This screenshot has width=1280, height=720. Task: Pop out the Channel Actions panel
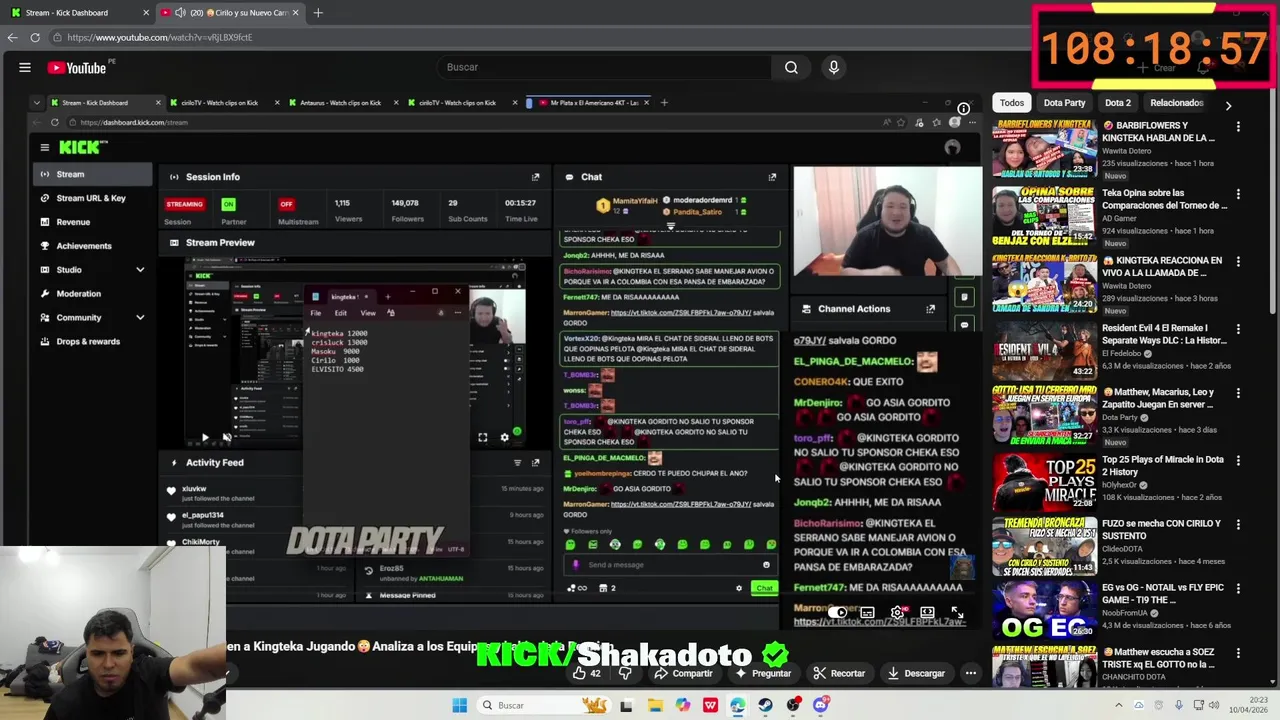pos(930,309)
